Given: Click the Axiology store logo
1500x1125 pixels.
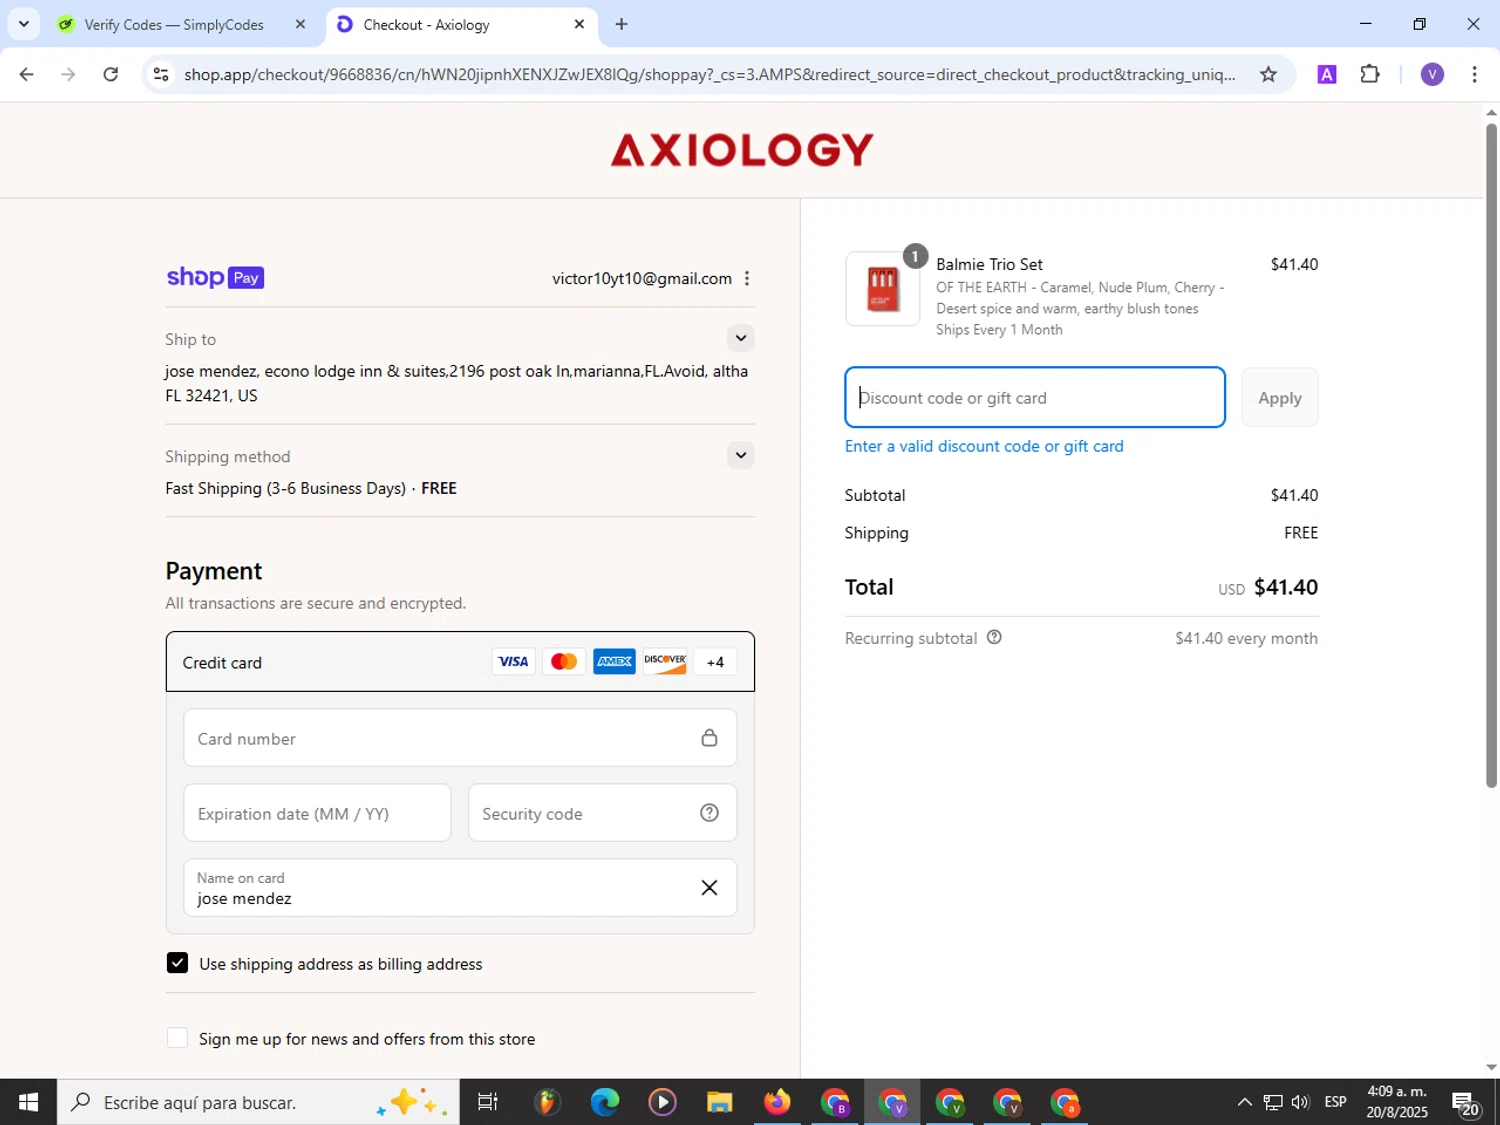Looking at the screenshot, I should [742, 150].
